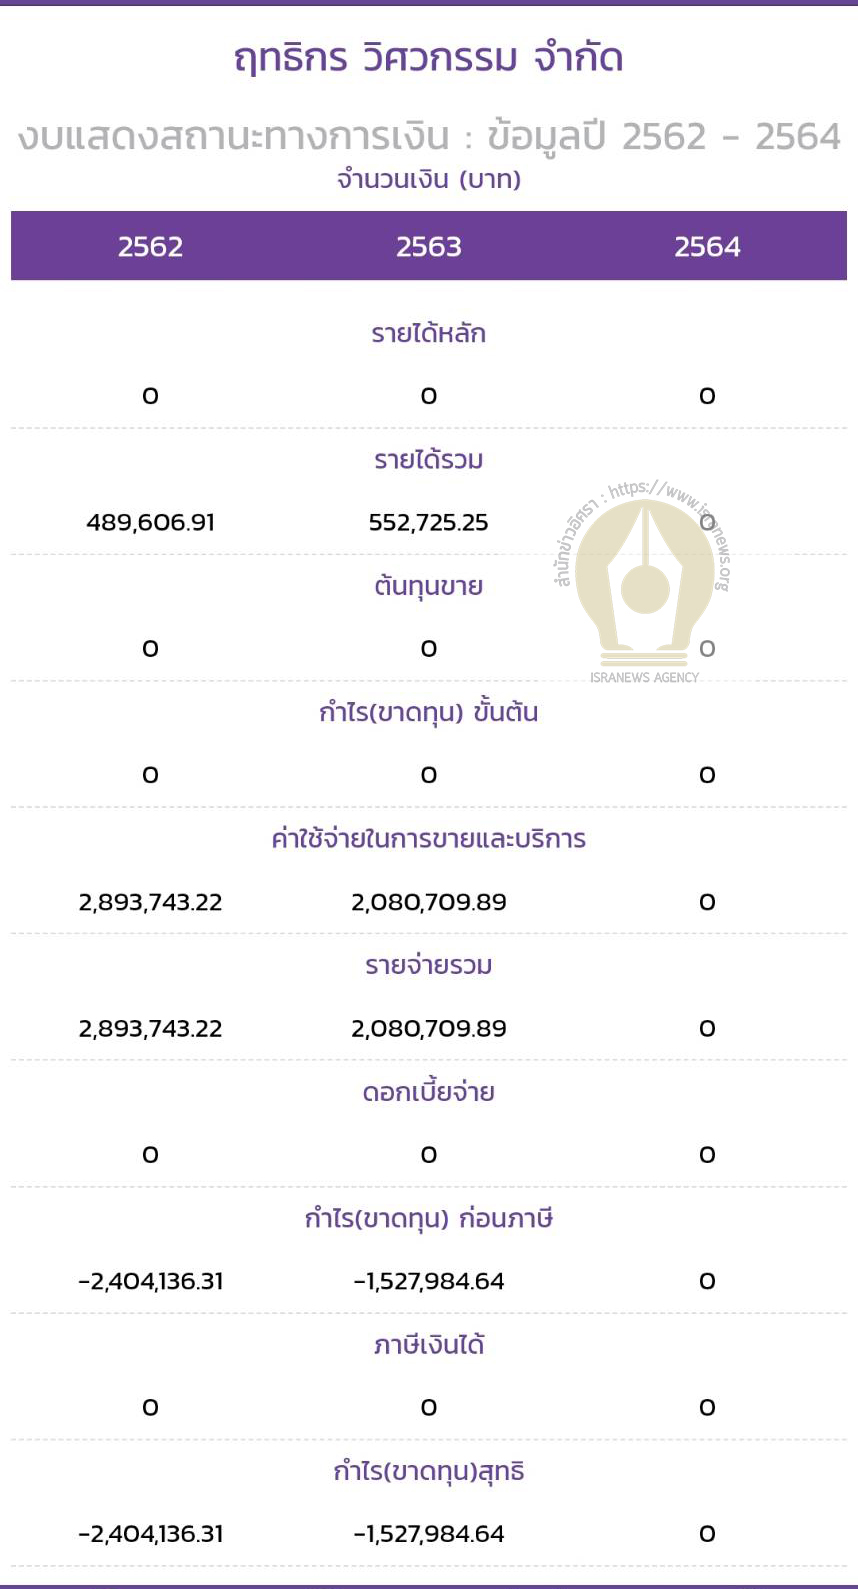Click the กำไร(ขาดทุน) ขั้นต้น row label

coord(428,712)
